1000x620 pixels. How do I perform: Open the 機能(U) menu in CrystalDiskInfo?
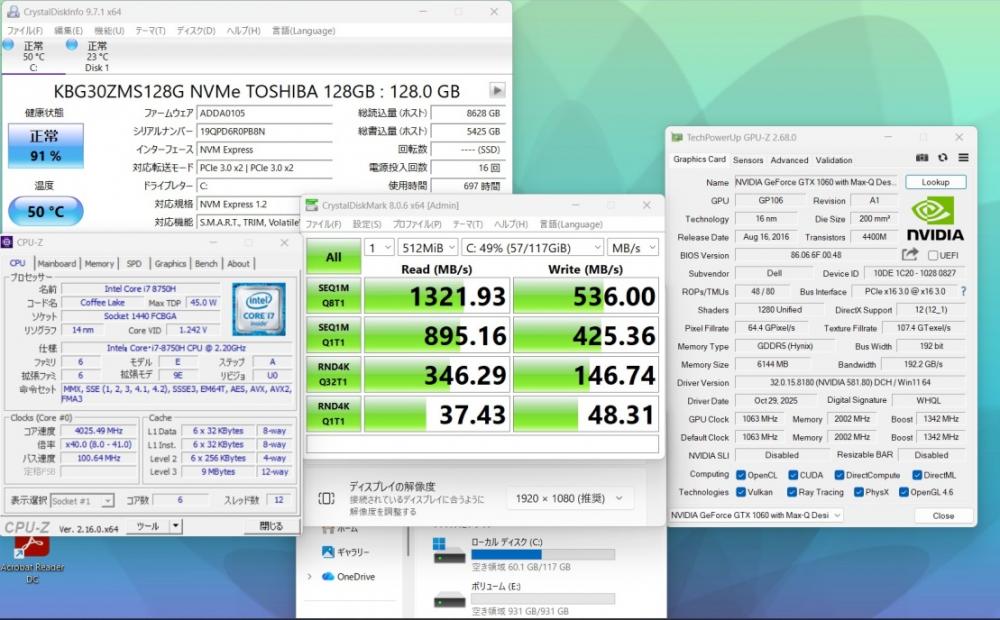point(109,31)
